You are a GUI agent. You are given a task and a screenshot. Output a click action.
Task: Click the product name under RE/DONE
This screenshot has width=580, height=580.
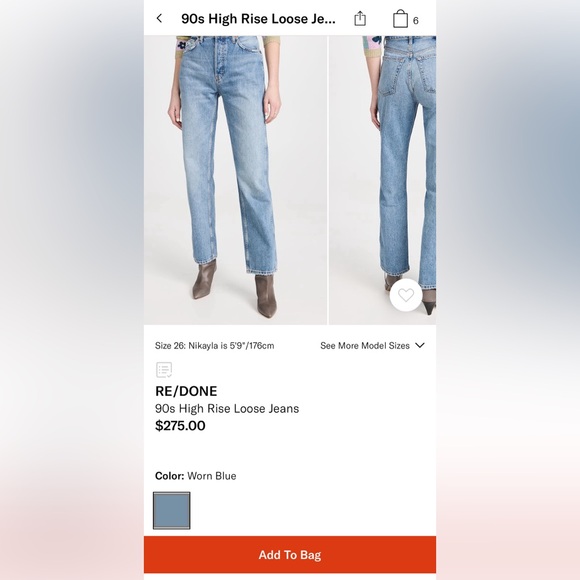[x=227, y=408]
